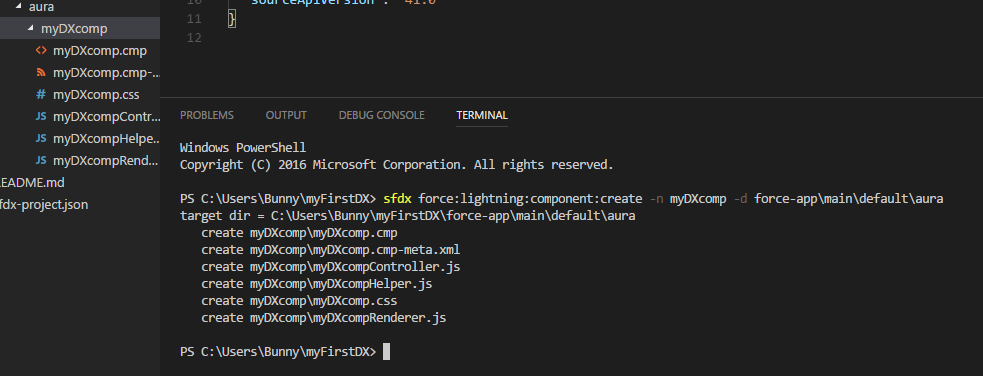Click 'create myDXcomp\myDXcomp.cmp' output line

coord(300,233)
